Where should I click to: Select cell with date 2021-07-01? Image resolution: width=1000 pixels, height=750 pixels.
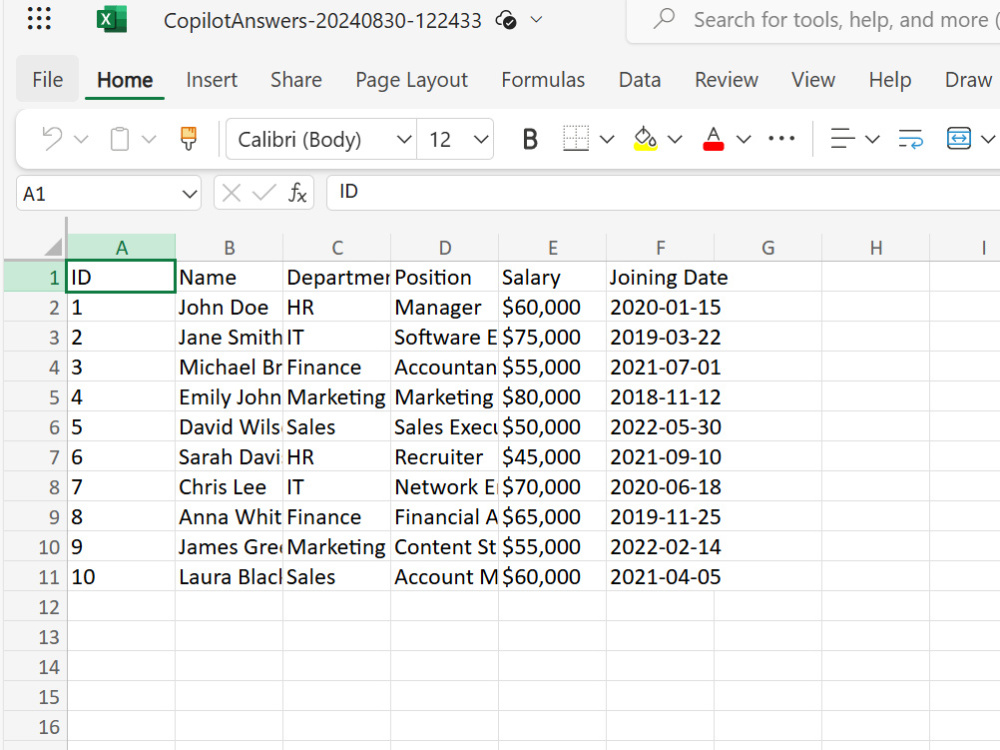[x=660, y=367]
